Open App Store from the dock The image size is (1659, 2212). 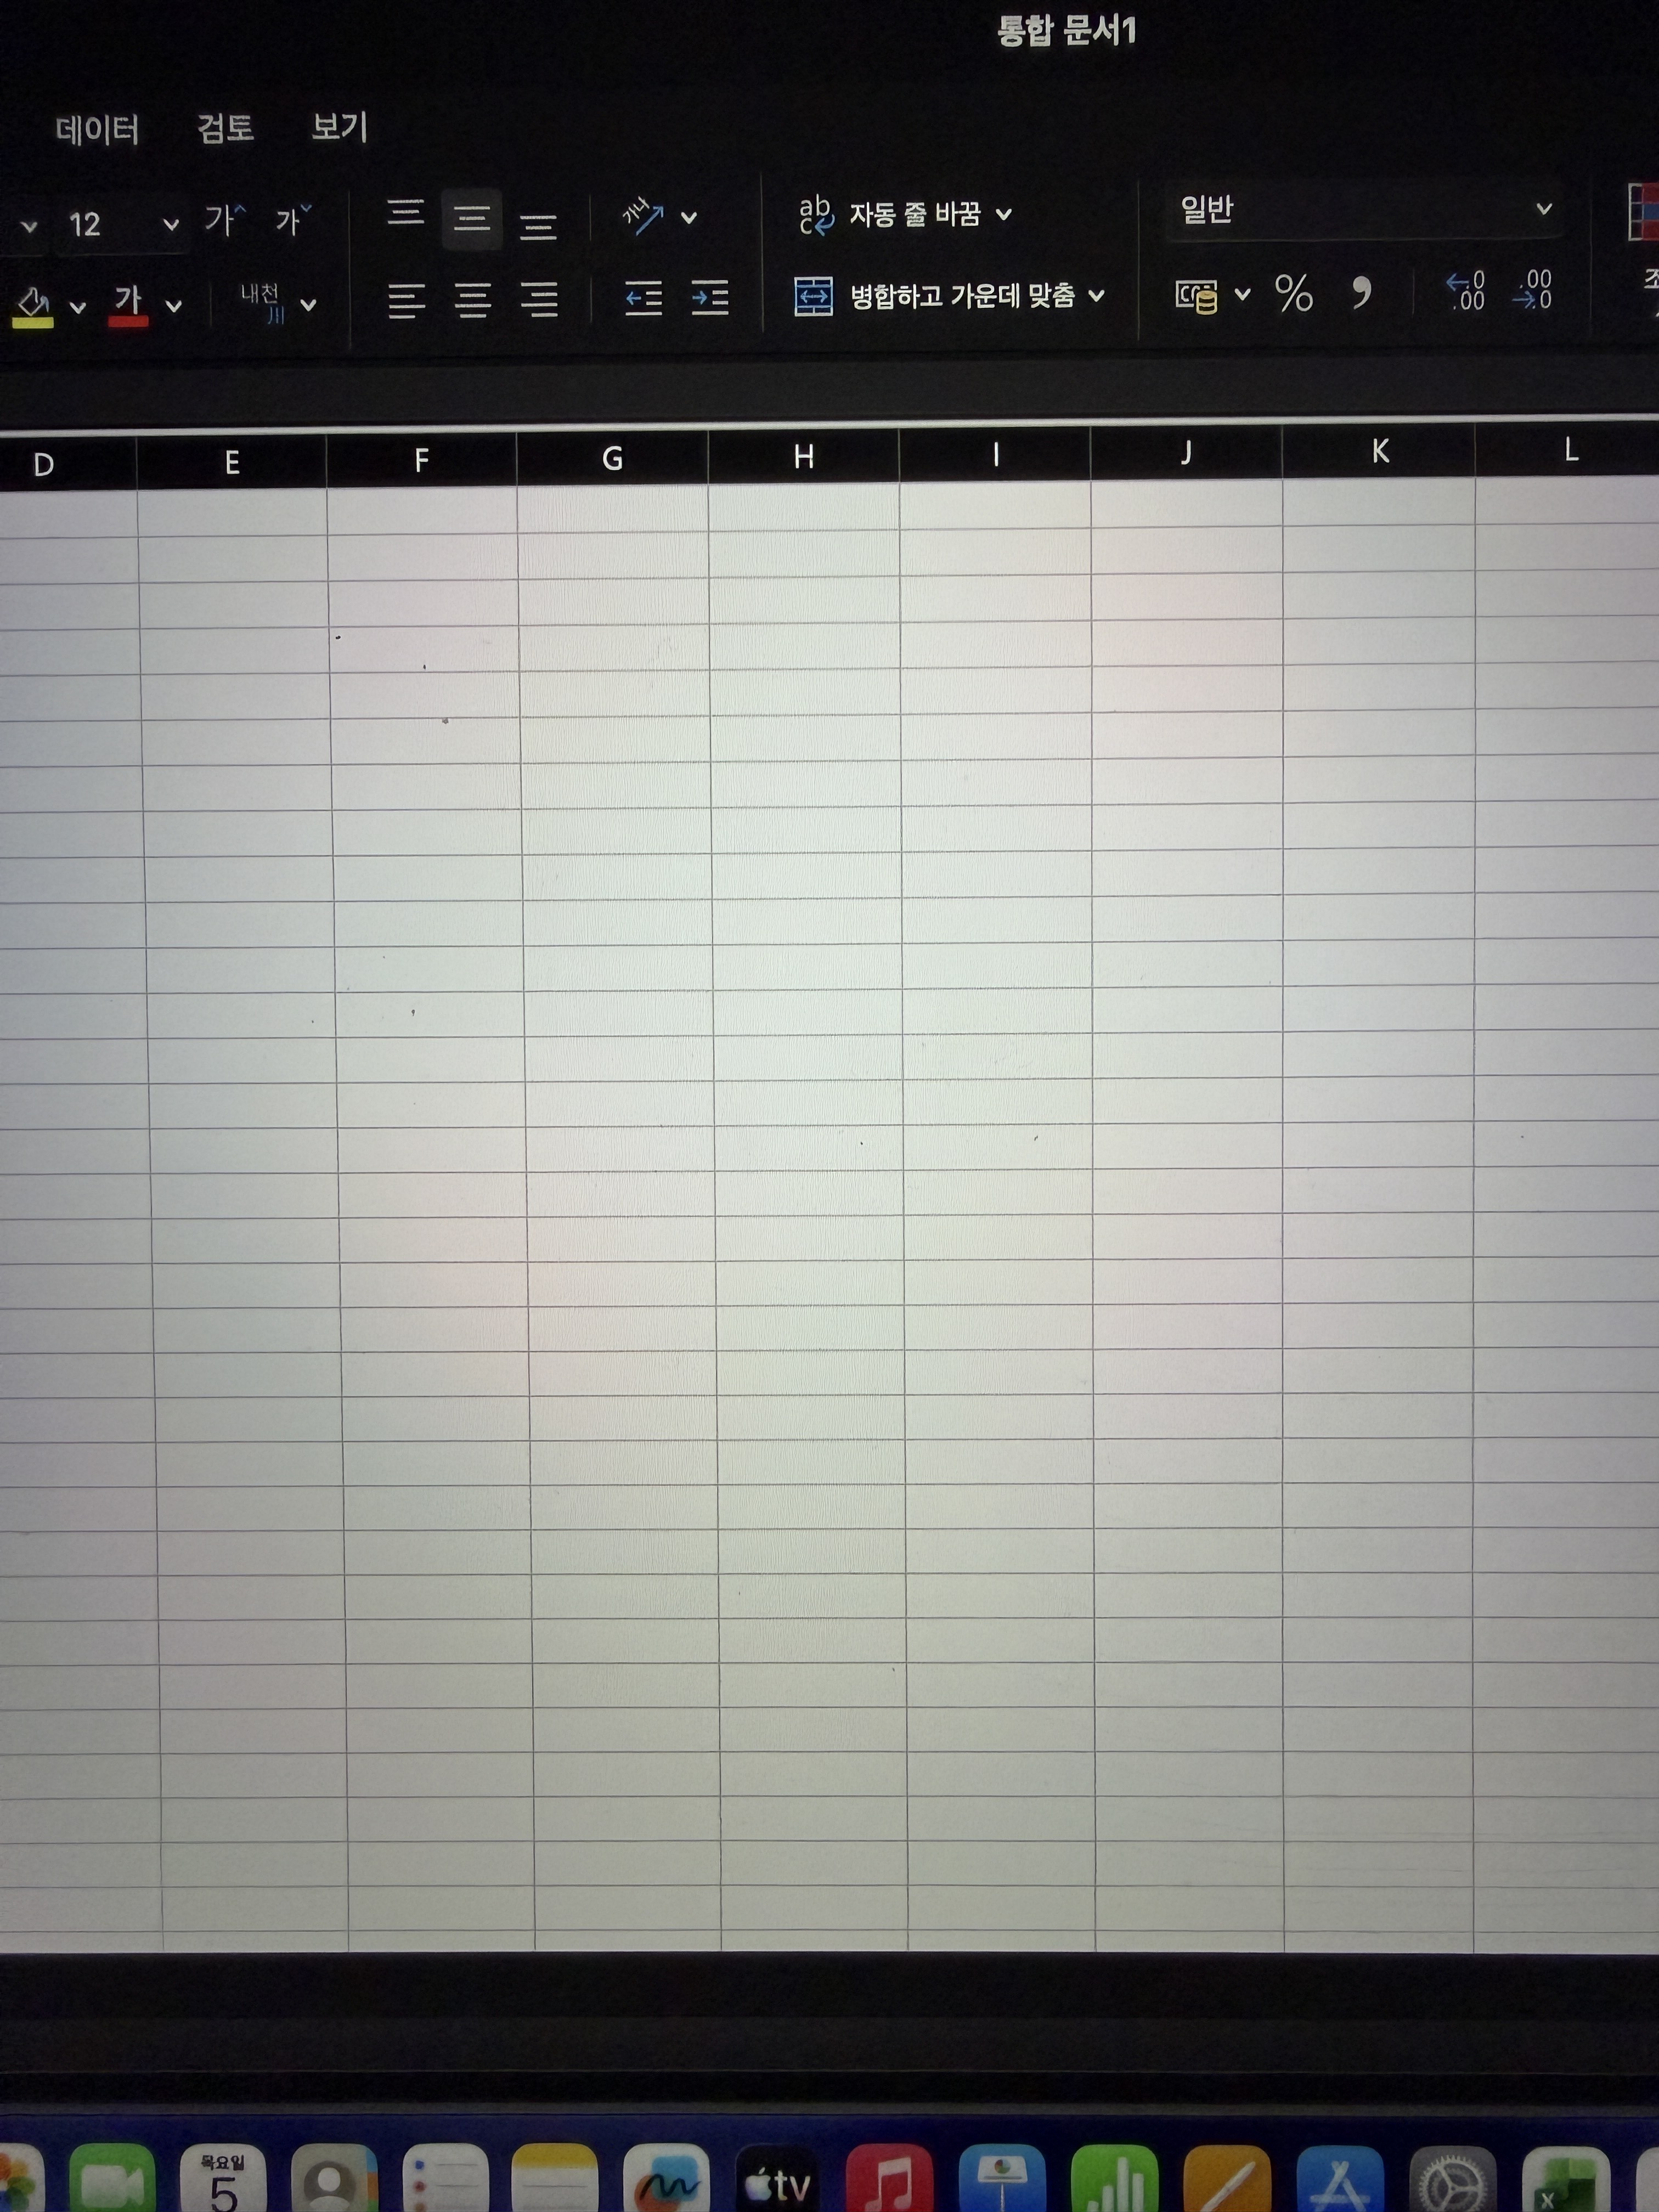tap(1340, 2180)
